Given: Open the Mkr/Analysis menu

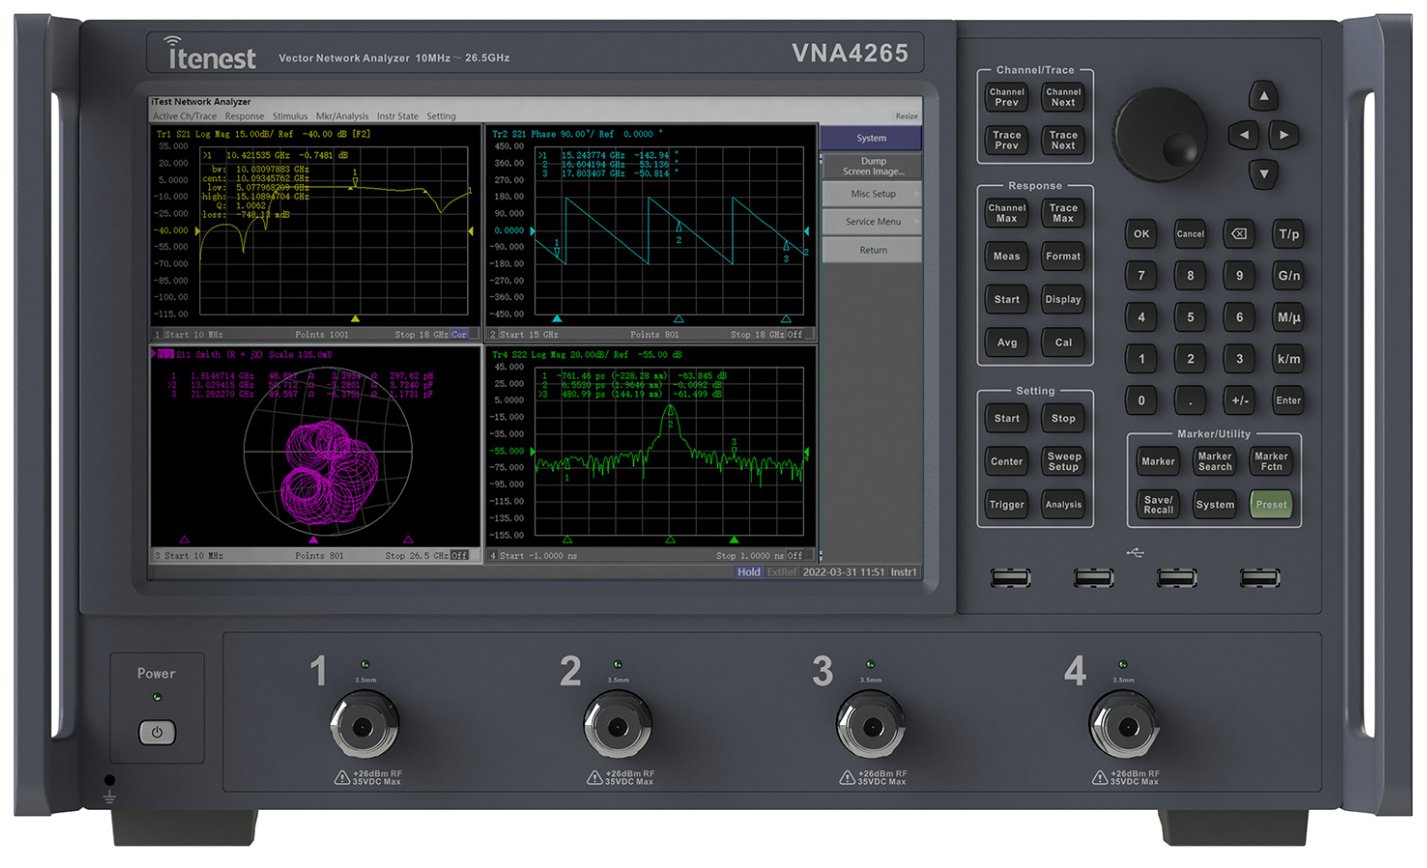Looking at the screenshot, I should point(342,117).
